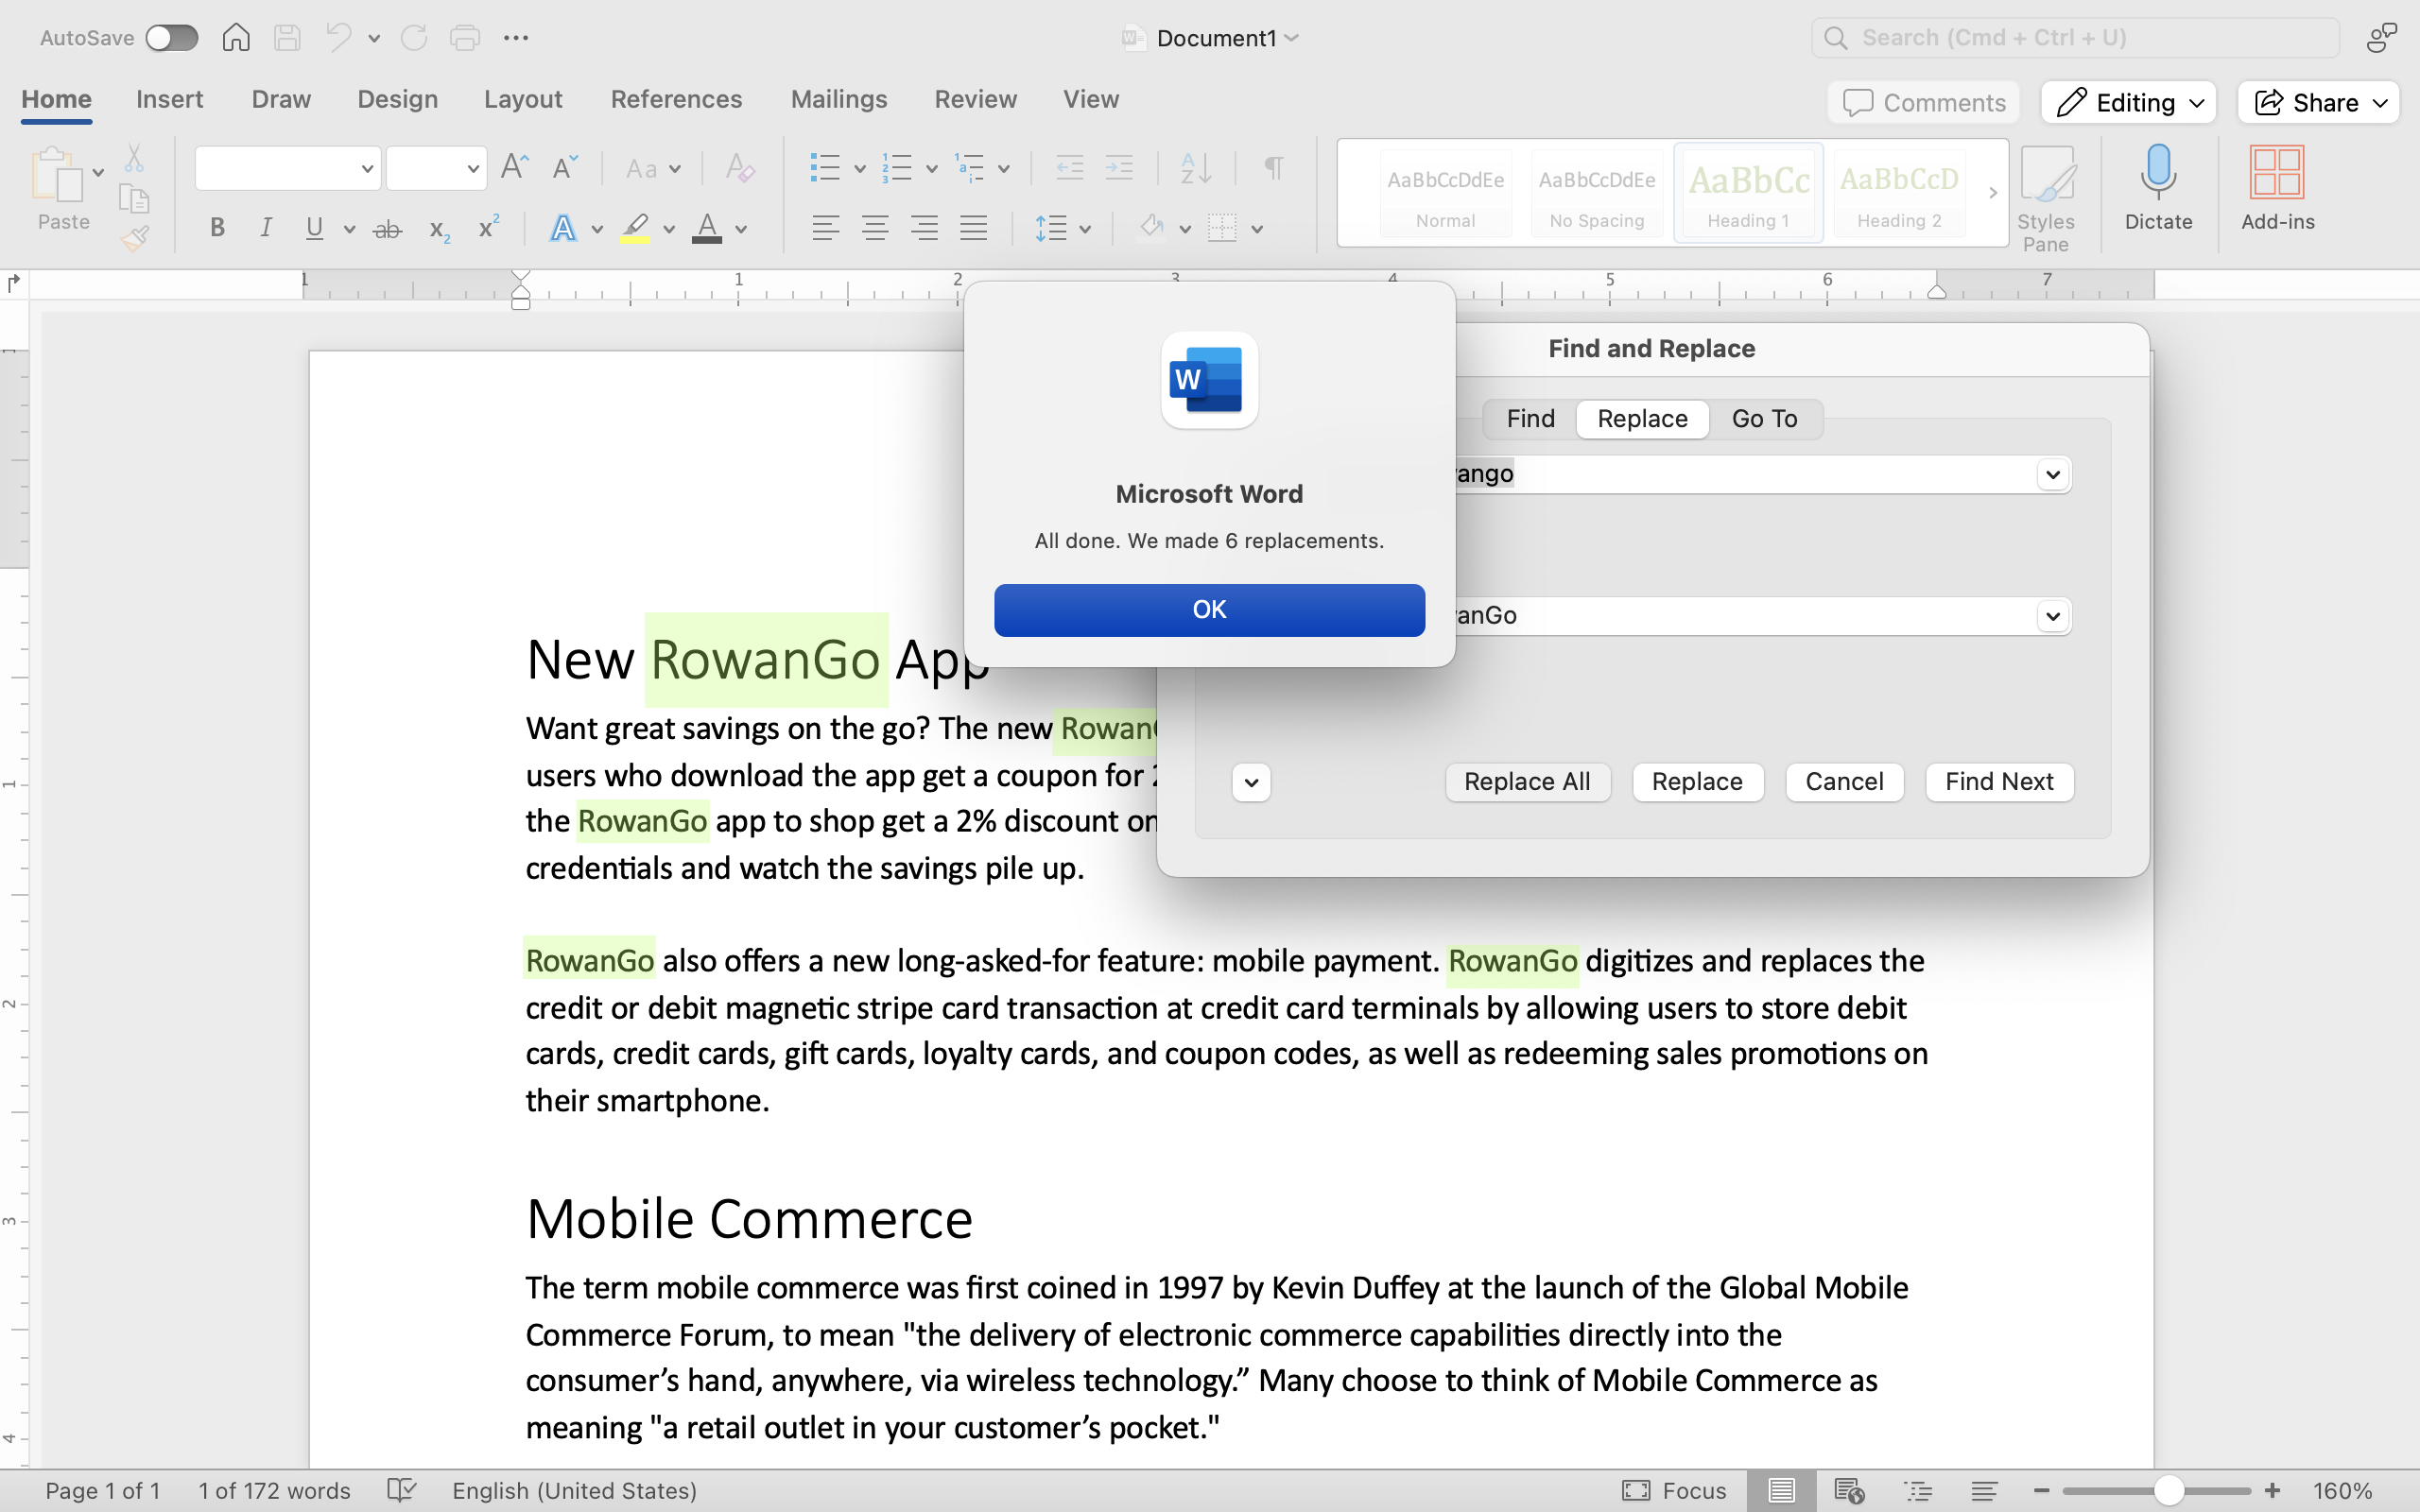Click the share-people icon in top right
2420x1512 pixels.
pyautogui.click(x=2382, y=38)
